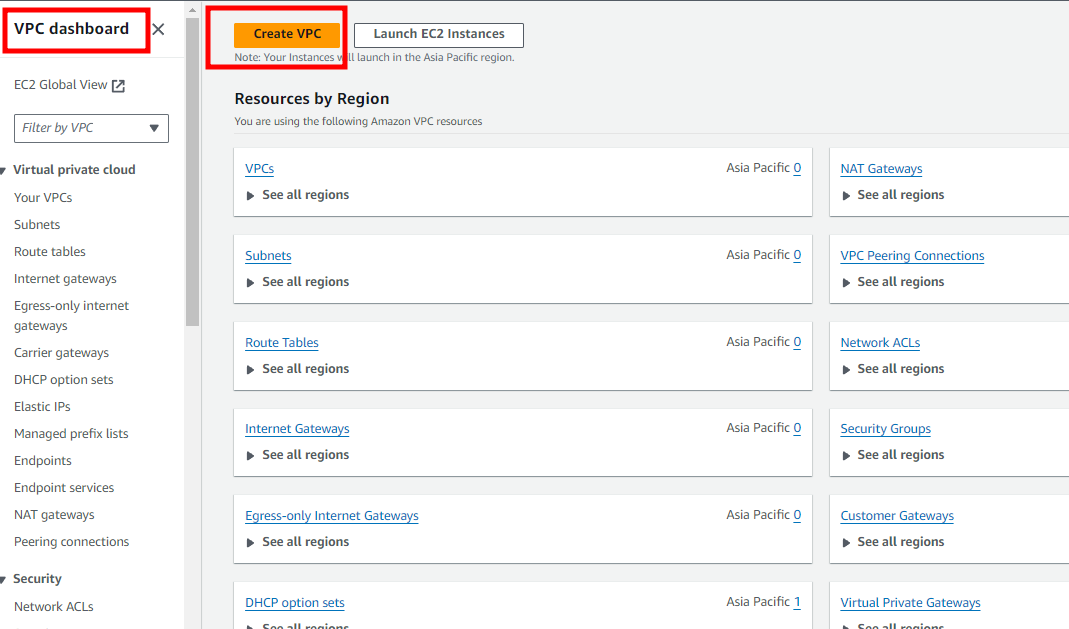Close the VPC dashboard navigation panel
1069x629 pixels.
[x=158, y=29]
